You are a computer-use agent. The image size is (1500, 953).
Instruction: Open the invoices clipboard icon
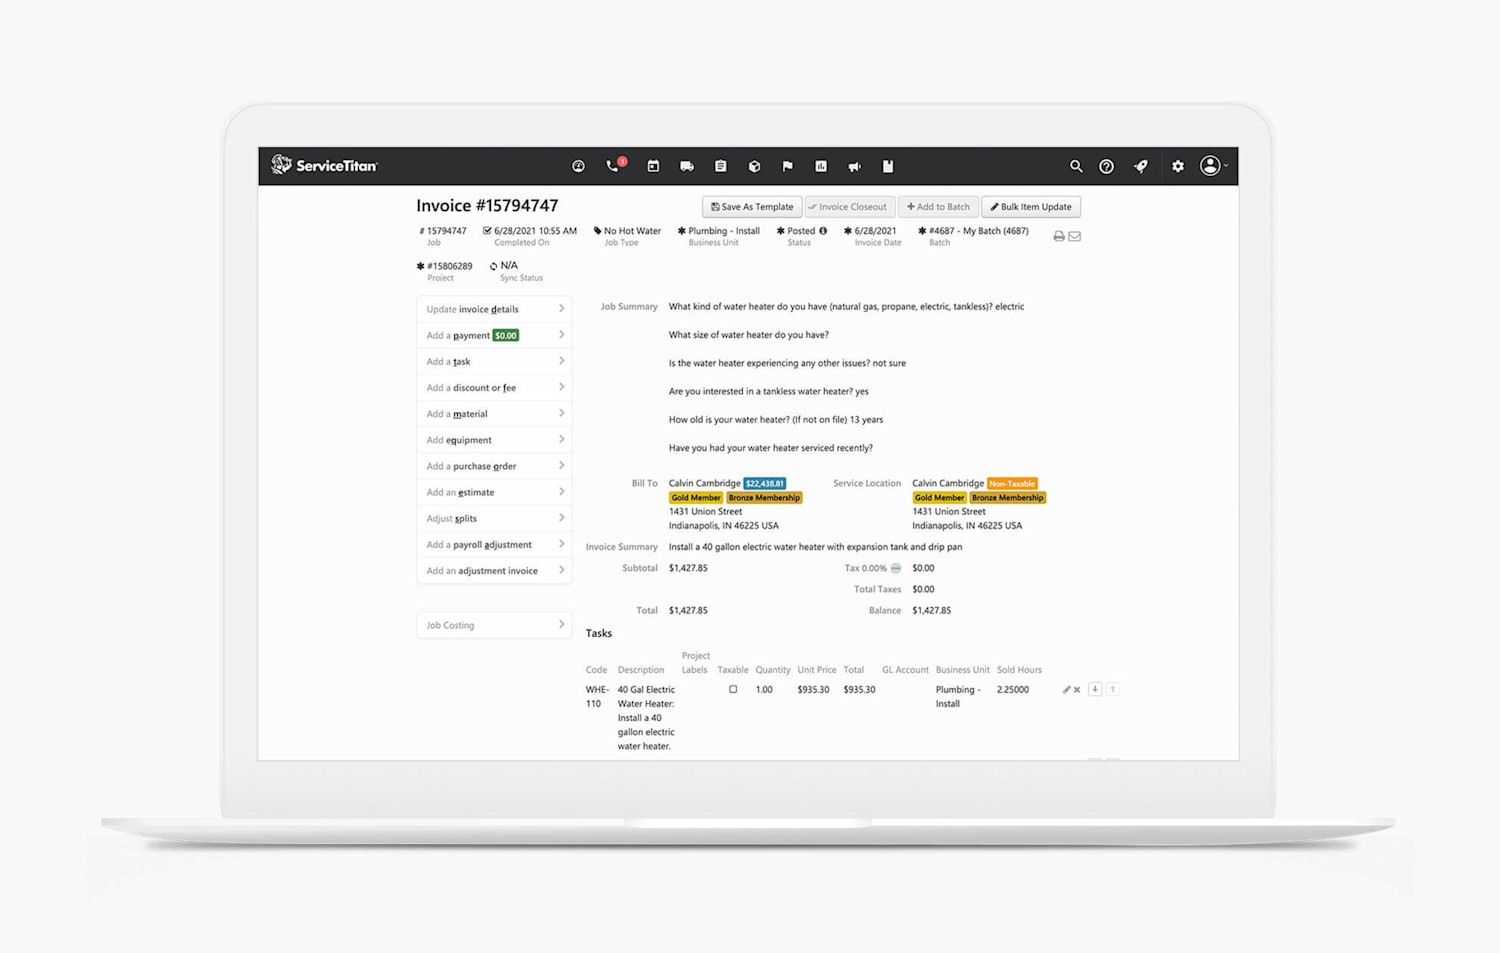[721, 166]
